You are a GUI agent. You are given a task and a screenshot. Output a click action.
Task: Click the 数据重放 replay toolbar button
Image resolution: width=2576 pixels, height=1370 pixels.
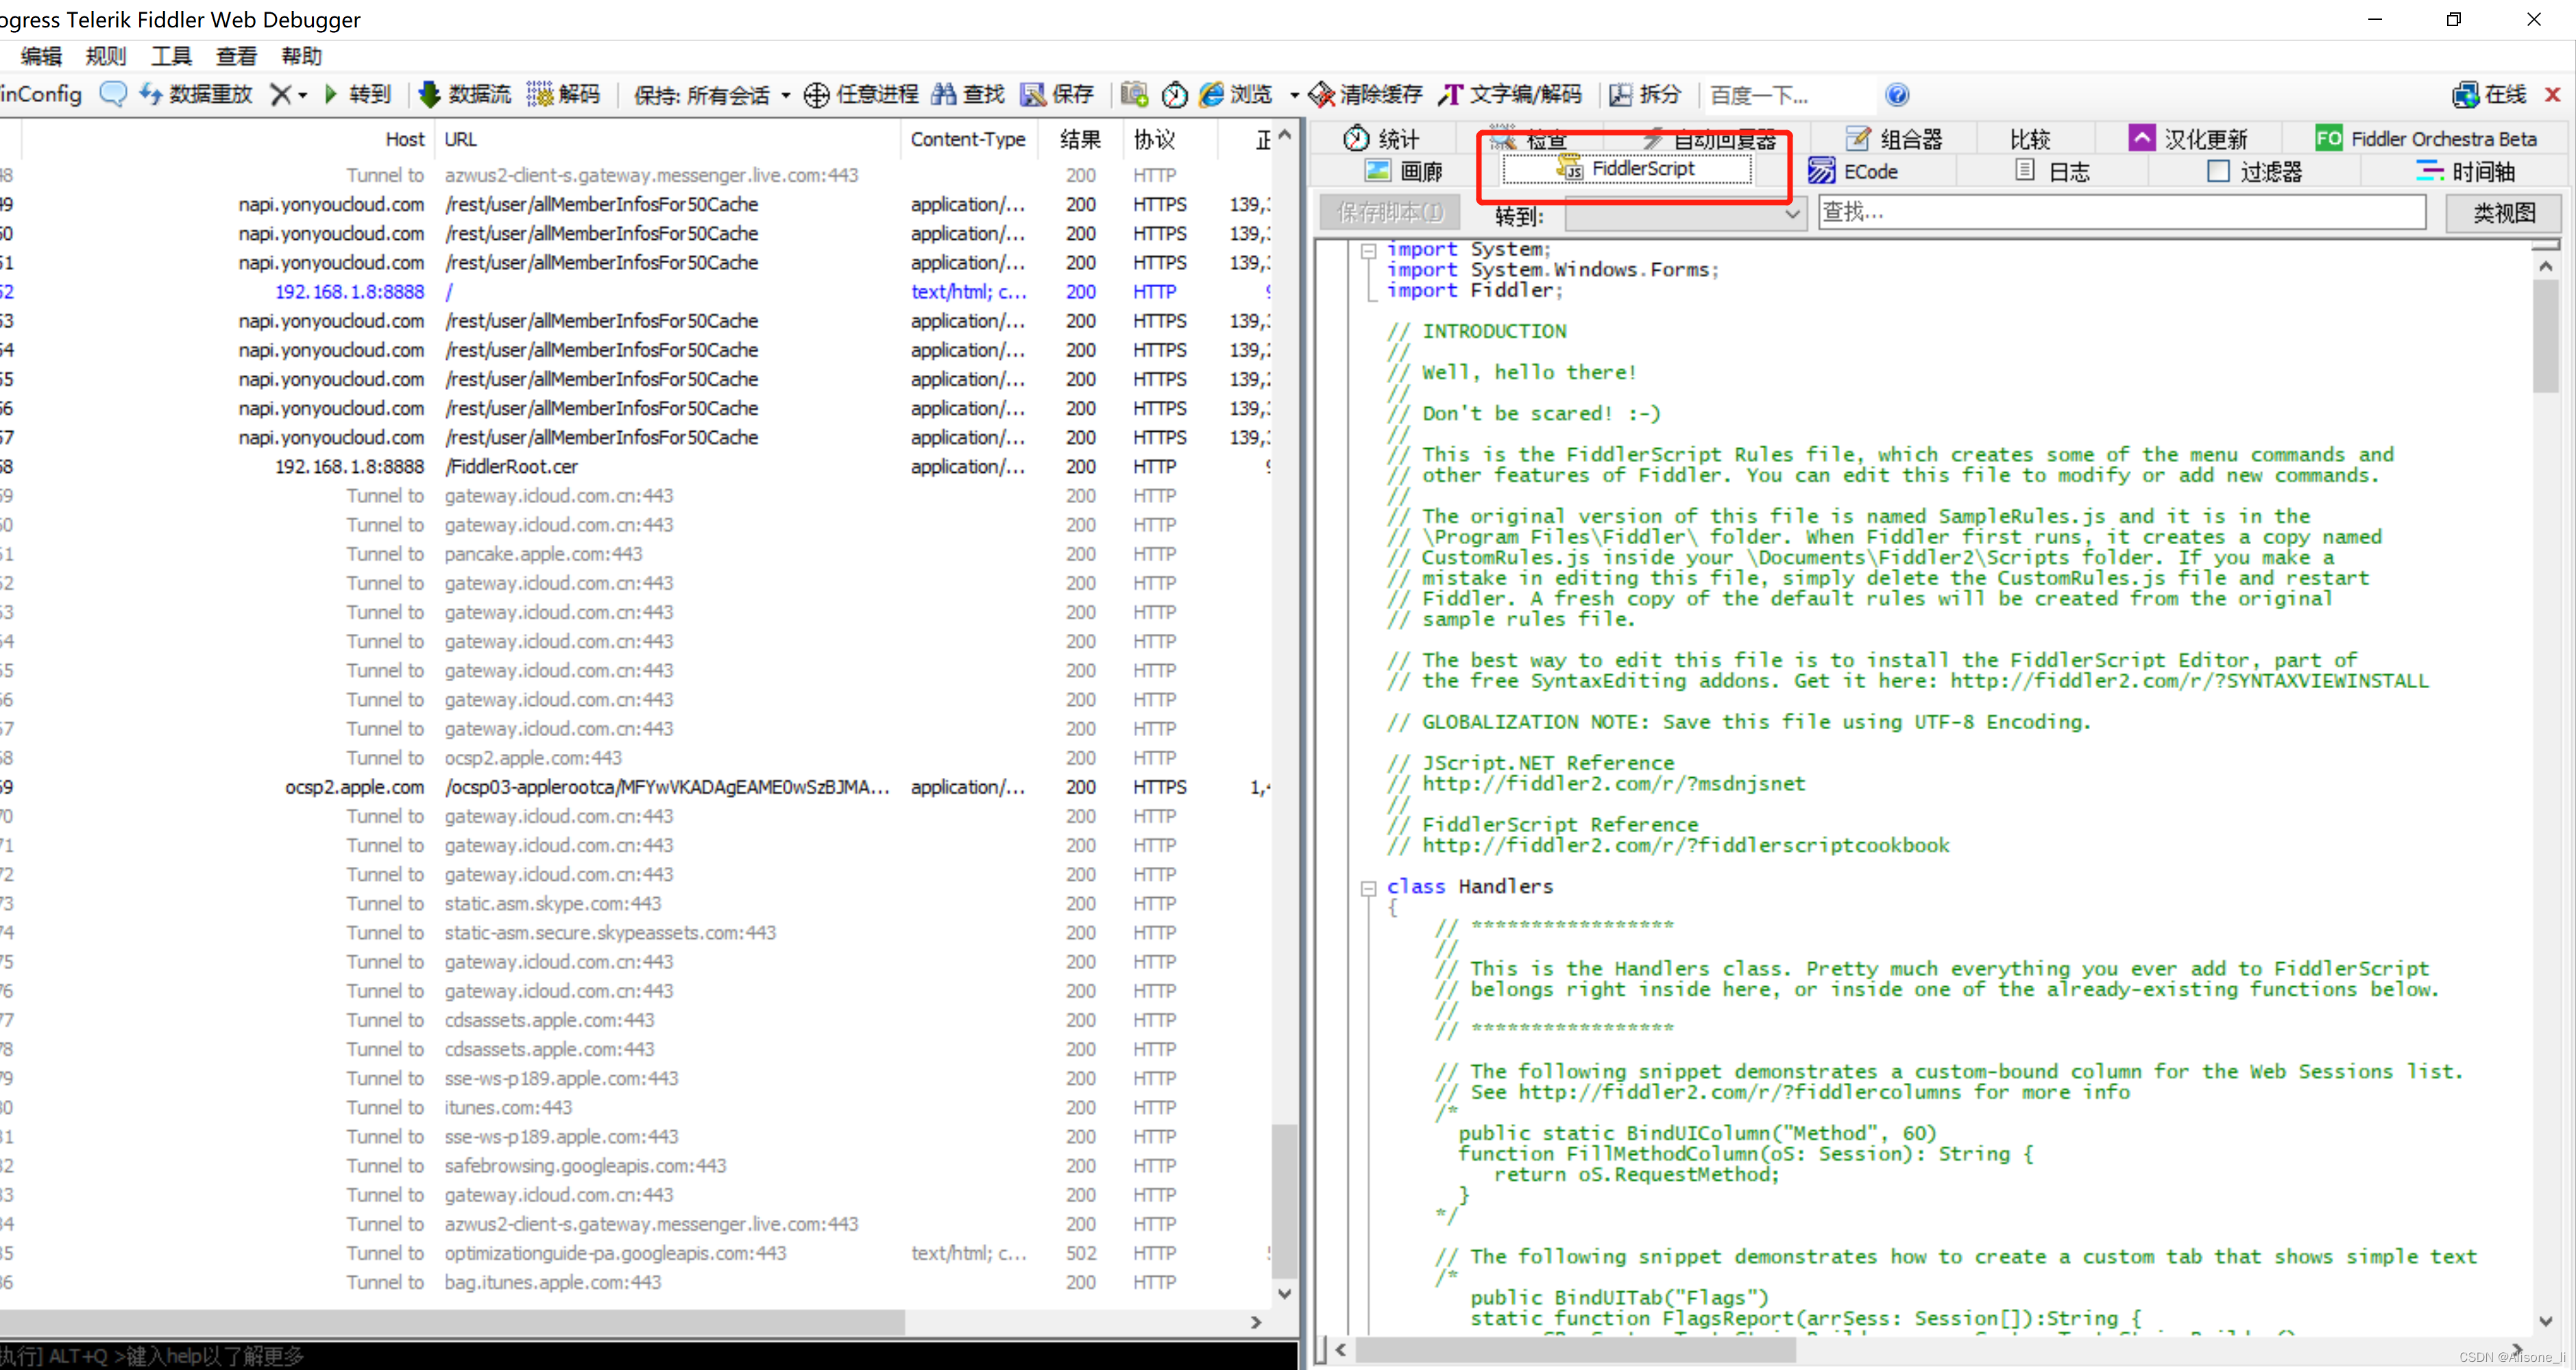pos(195,94)
